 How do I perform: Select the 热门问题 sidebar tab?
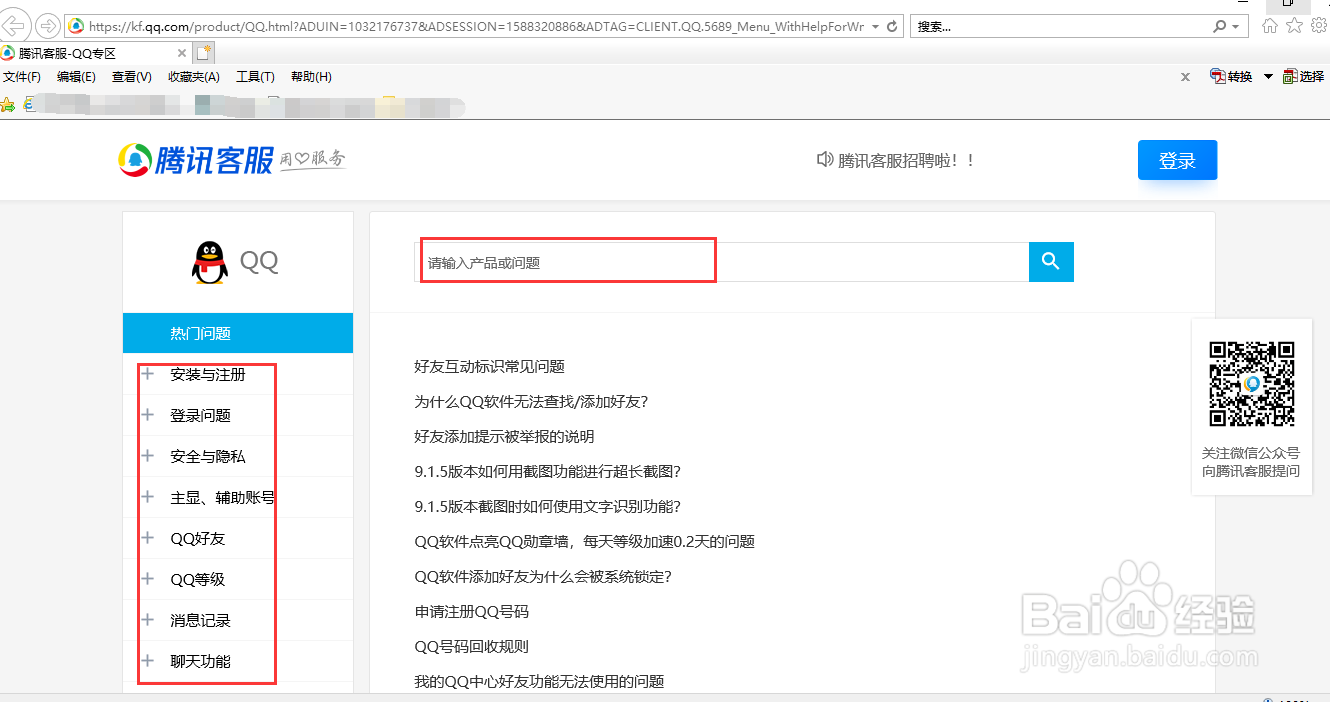[x=238, y=333]
